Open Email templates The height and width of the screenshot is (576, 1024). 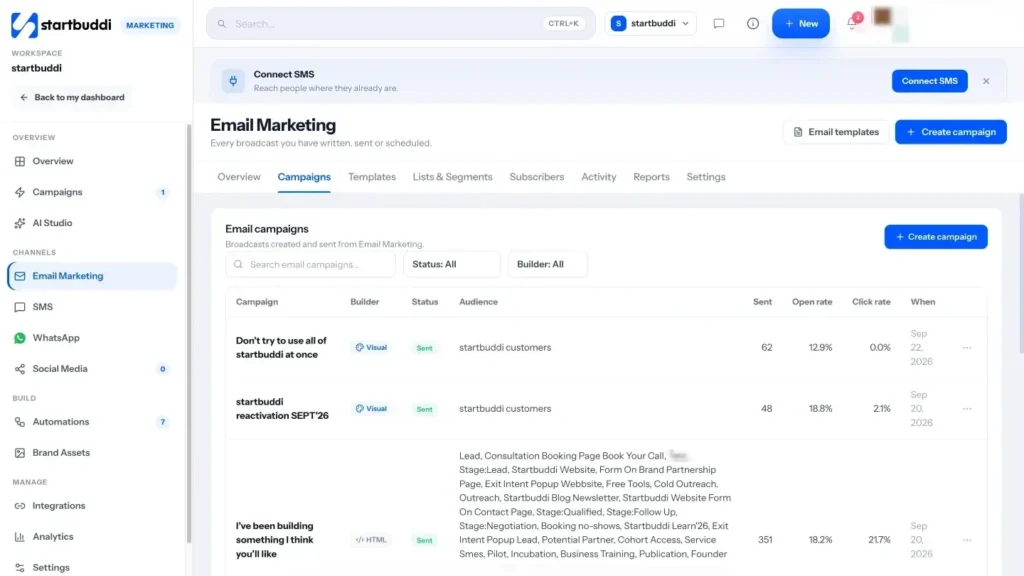pos(836,132)
